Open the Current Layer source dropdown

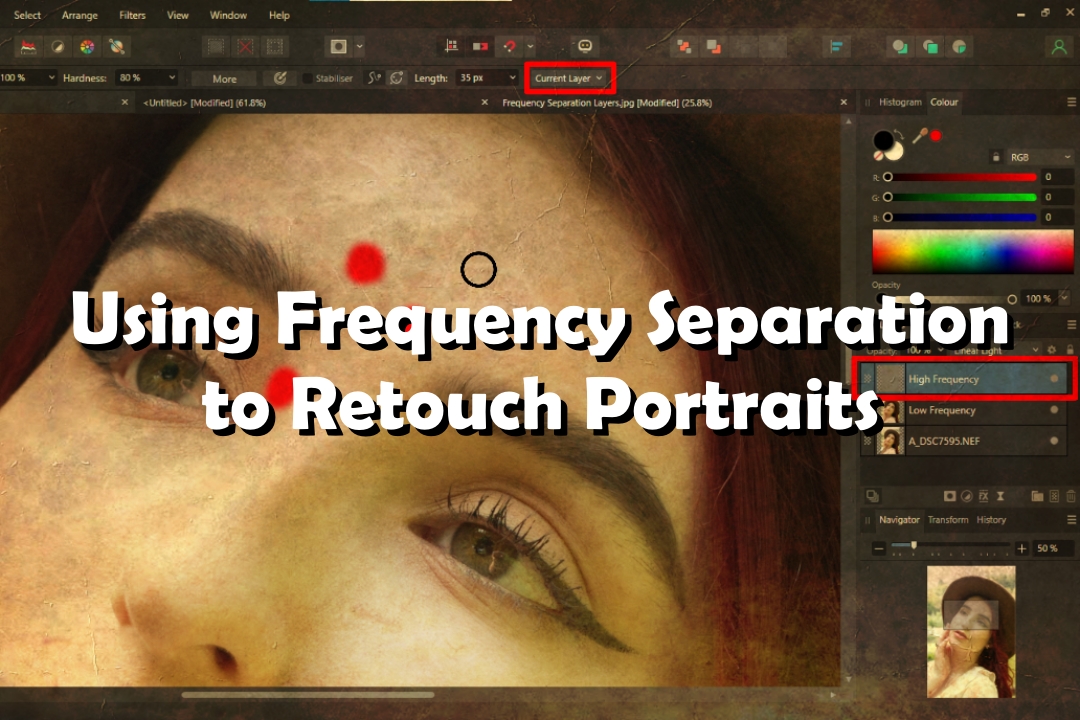pyautogui.click(x=569, y=78)
